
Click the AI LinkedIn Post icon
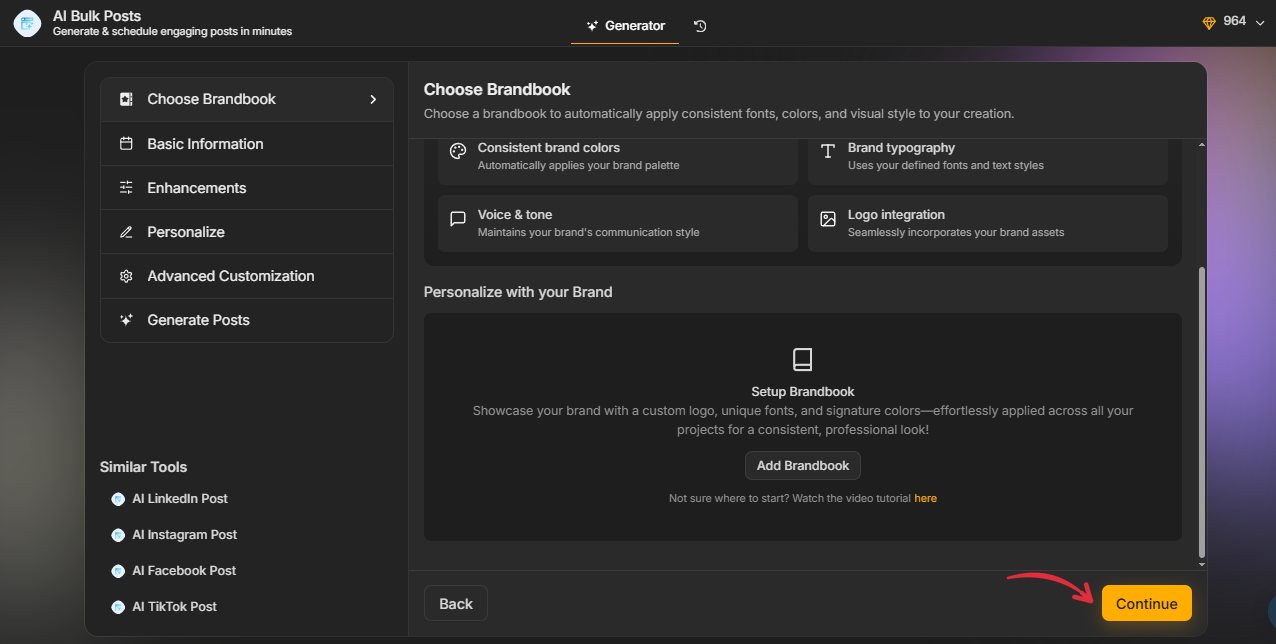(118, 499)
